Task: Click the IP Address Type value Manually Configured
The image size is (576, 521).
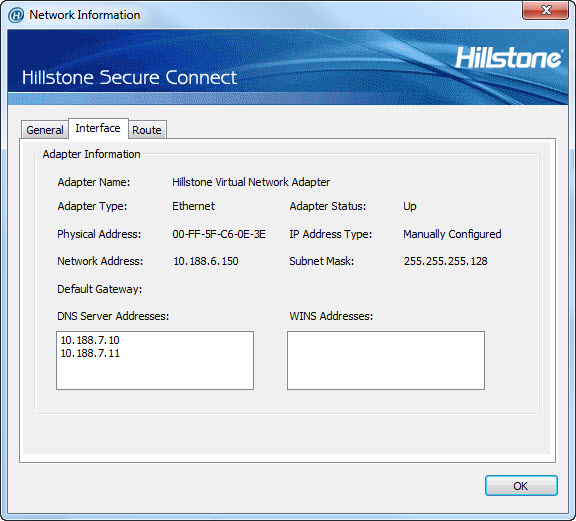Action: tap(452, 234)
